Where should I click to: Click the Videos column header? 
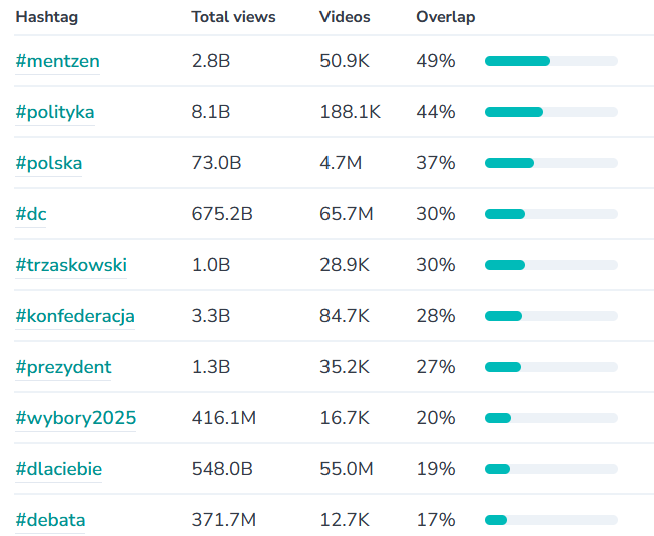point(344,17)
